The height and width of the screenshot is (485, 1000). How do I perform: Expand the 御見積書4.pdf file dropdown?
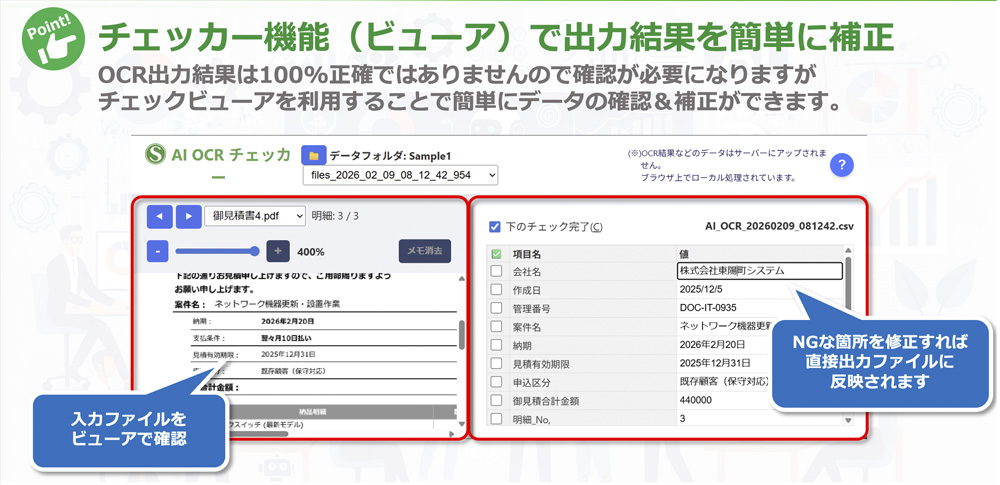pyautogui.click(x=255, y=215)
